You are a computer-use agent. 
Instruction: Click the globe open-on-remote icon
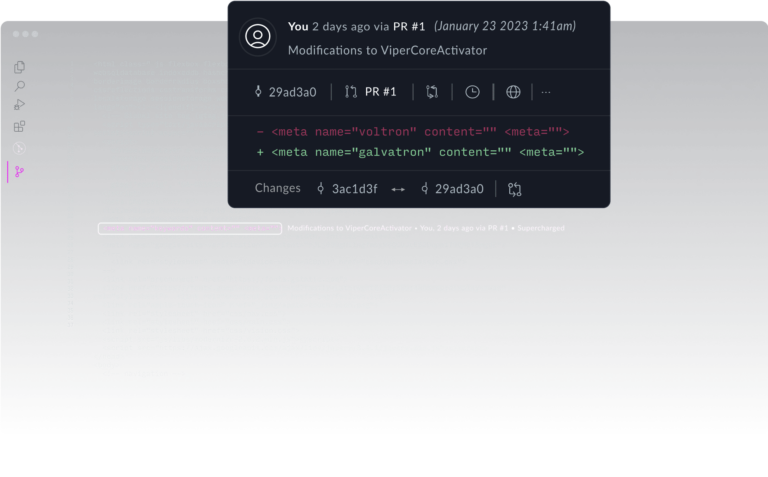513,92
